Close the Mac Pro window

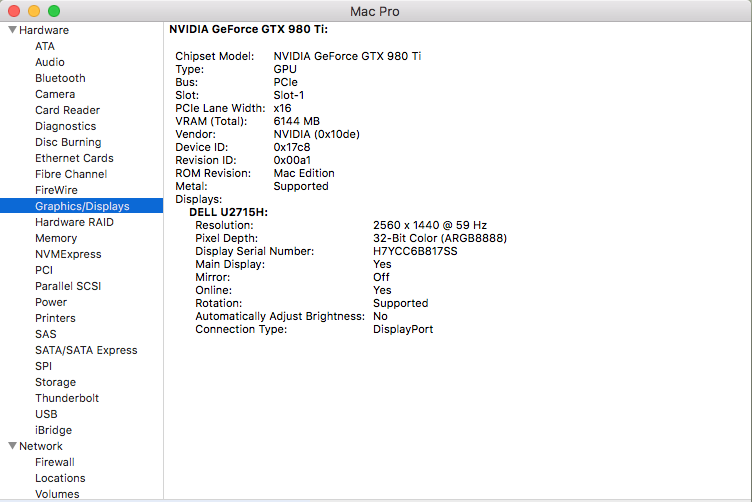(x=14, y=11)
